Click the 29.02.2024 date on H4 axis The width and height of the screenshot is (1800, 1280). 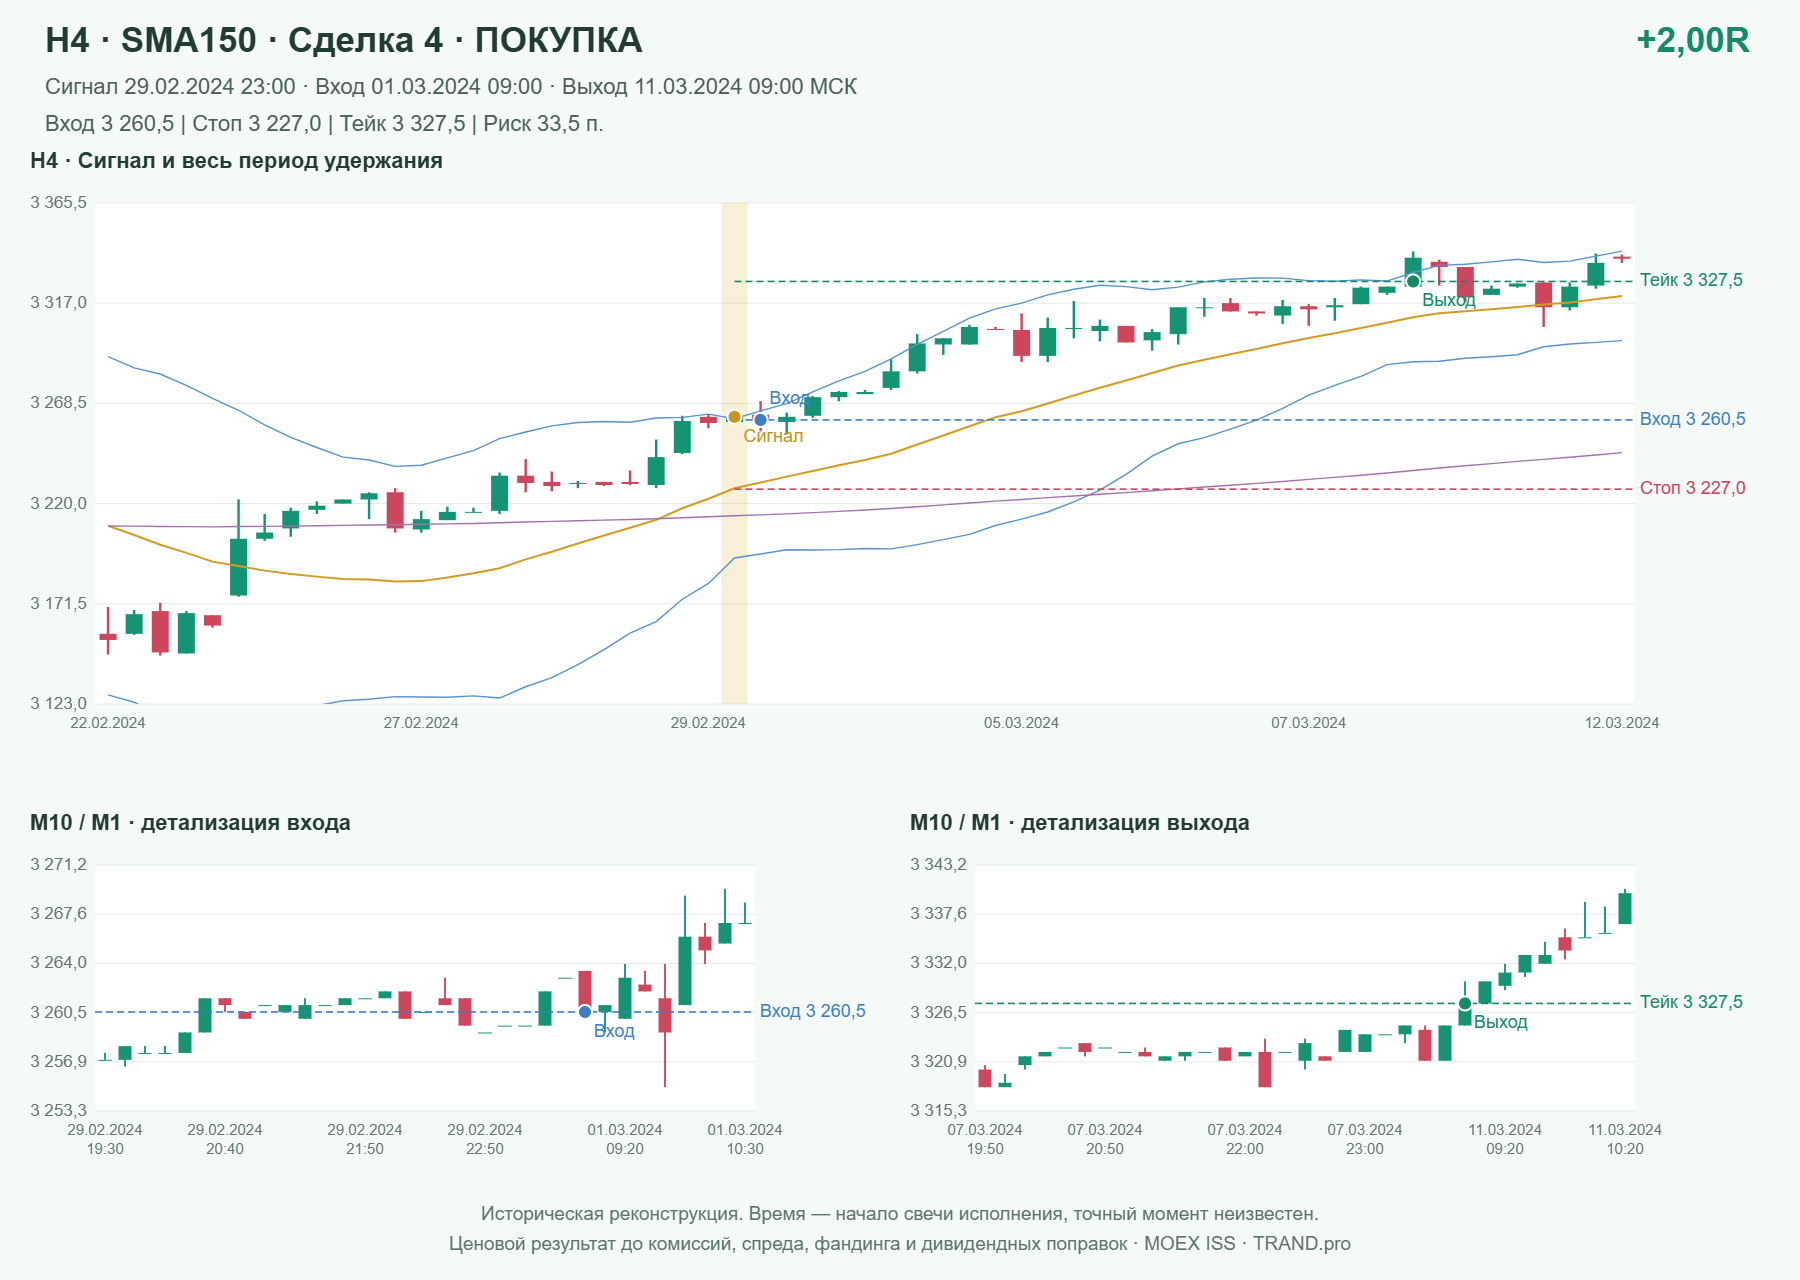[708, 723]
